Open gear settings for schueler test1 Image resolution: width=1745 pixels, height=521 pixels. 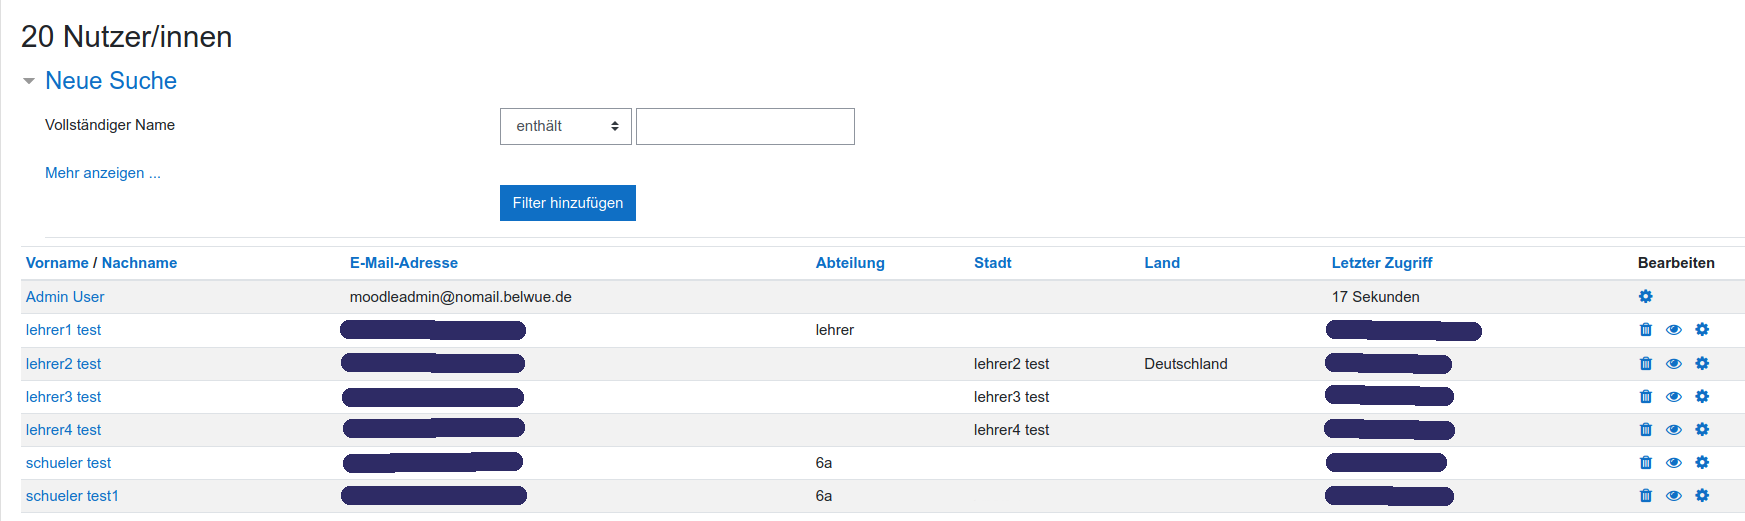[x=1702, y=496]
